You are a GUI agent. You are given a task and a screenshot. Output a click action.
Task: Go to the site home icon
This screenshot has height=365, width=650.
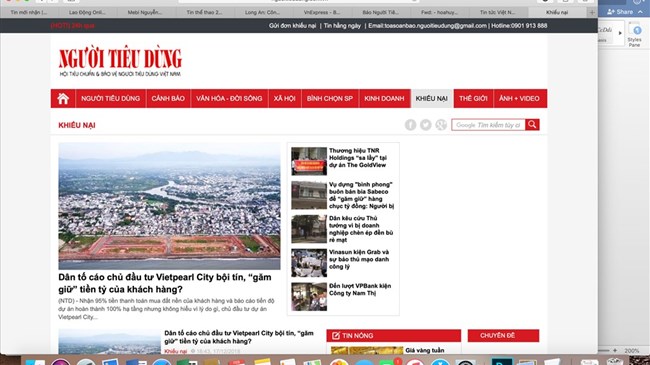(63, 99)
